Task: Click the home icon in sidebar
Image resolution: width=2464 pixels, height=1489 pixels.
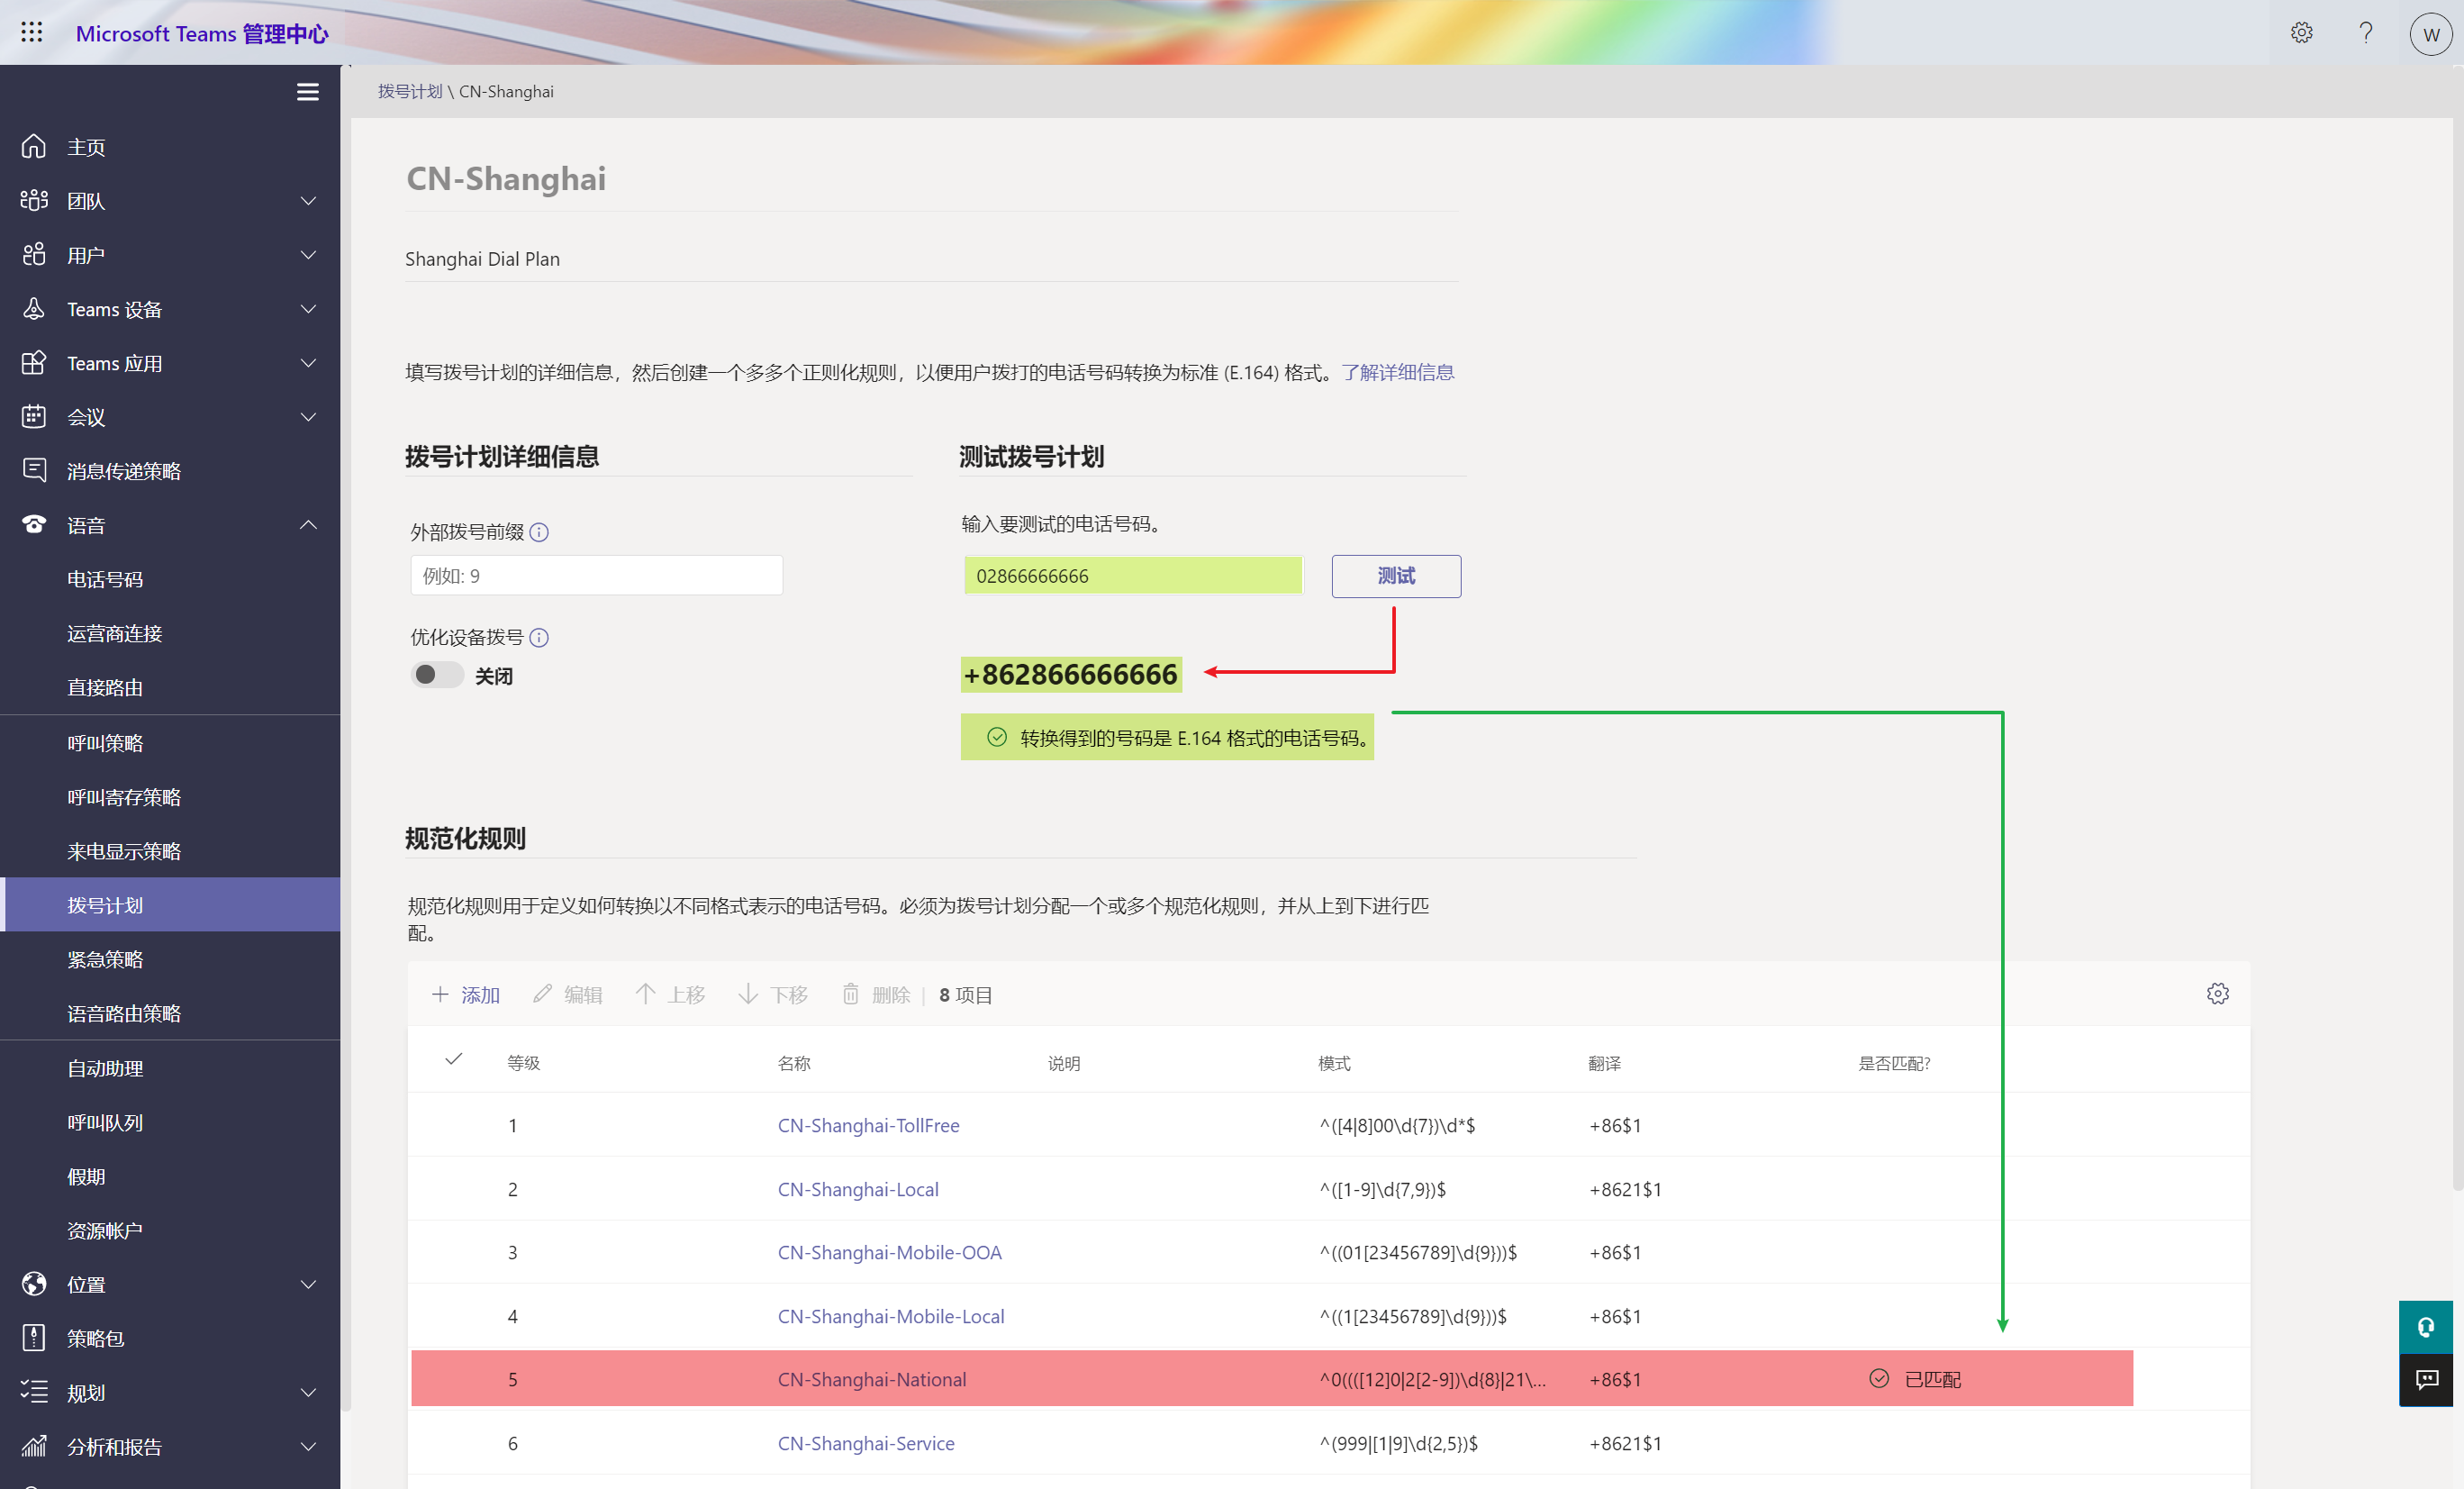Action: tap(34, 147)
